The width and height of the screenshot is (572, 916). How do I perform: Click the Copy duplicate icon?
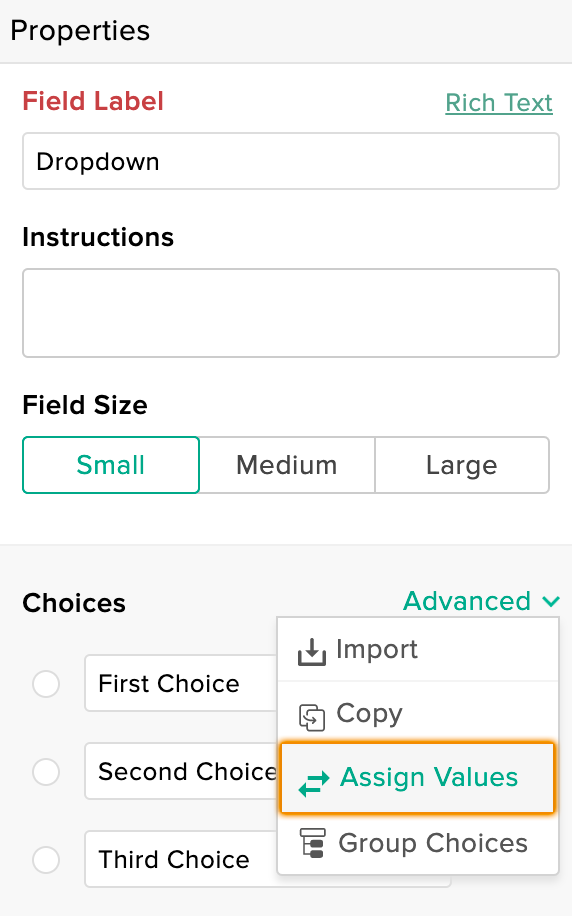pos(311,717)
